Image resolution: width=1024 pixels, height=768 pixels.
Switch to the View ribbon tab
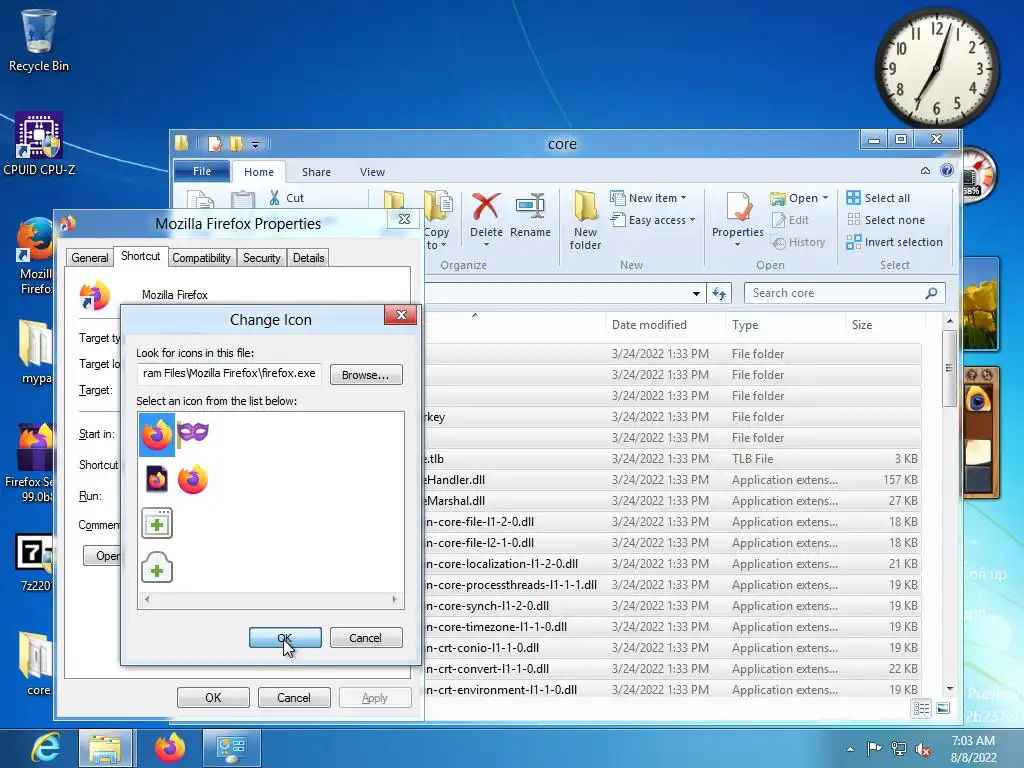pos(372,172)
